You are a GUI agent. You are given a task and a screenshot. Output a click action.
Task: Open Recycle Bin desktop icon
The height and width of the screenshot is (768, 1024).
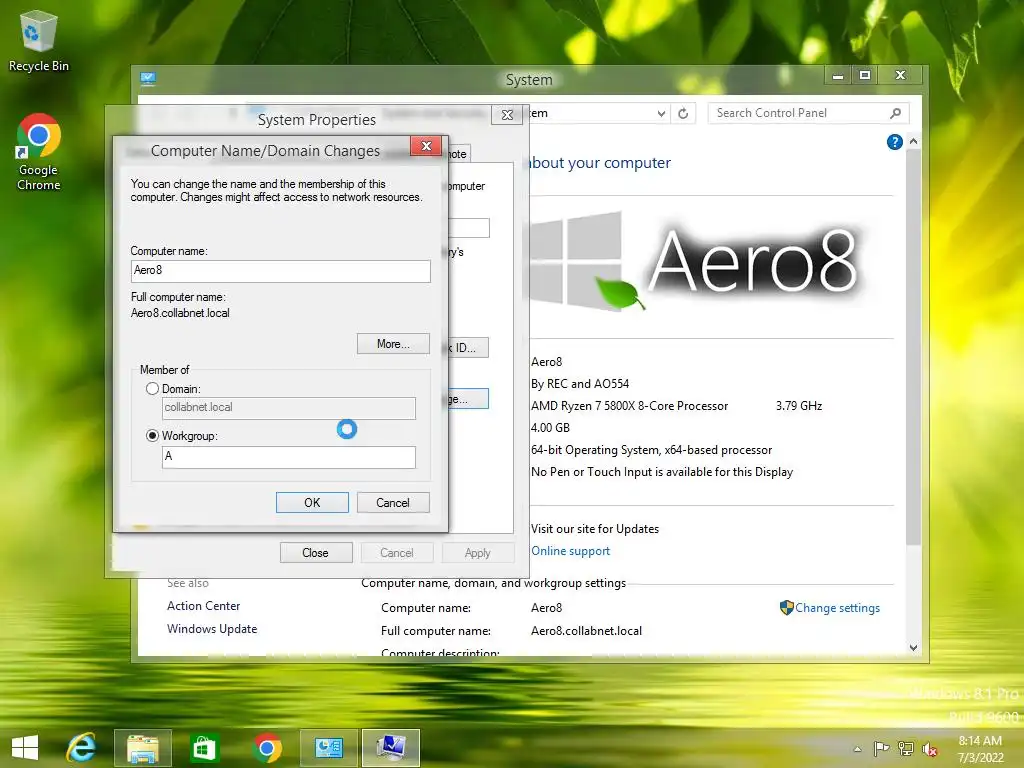39,41
